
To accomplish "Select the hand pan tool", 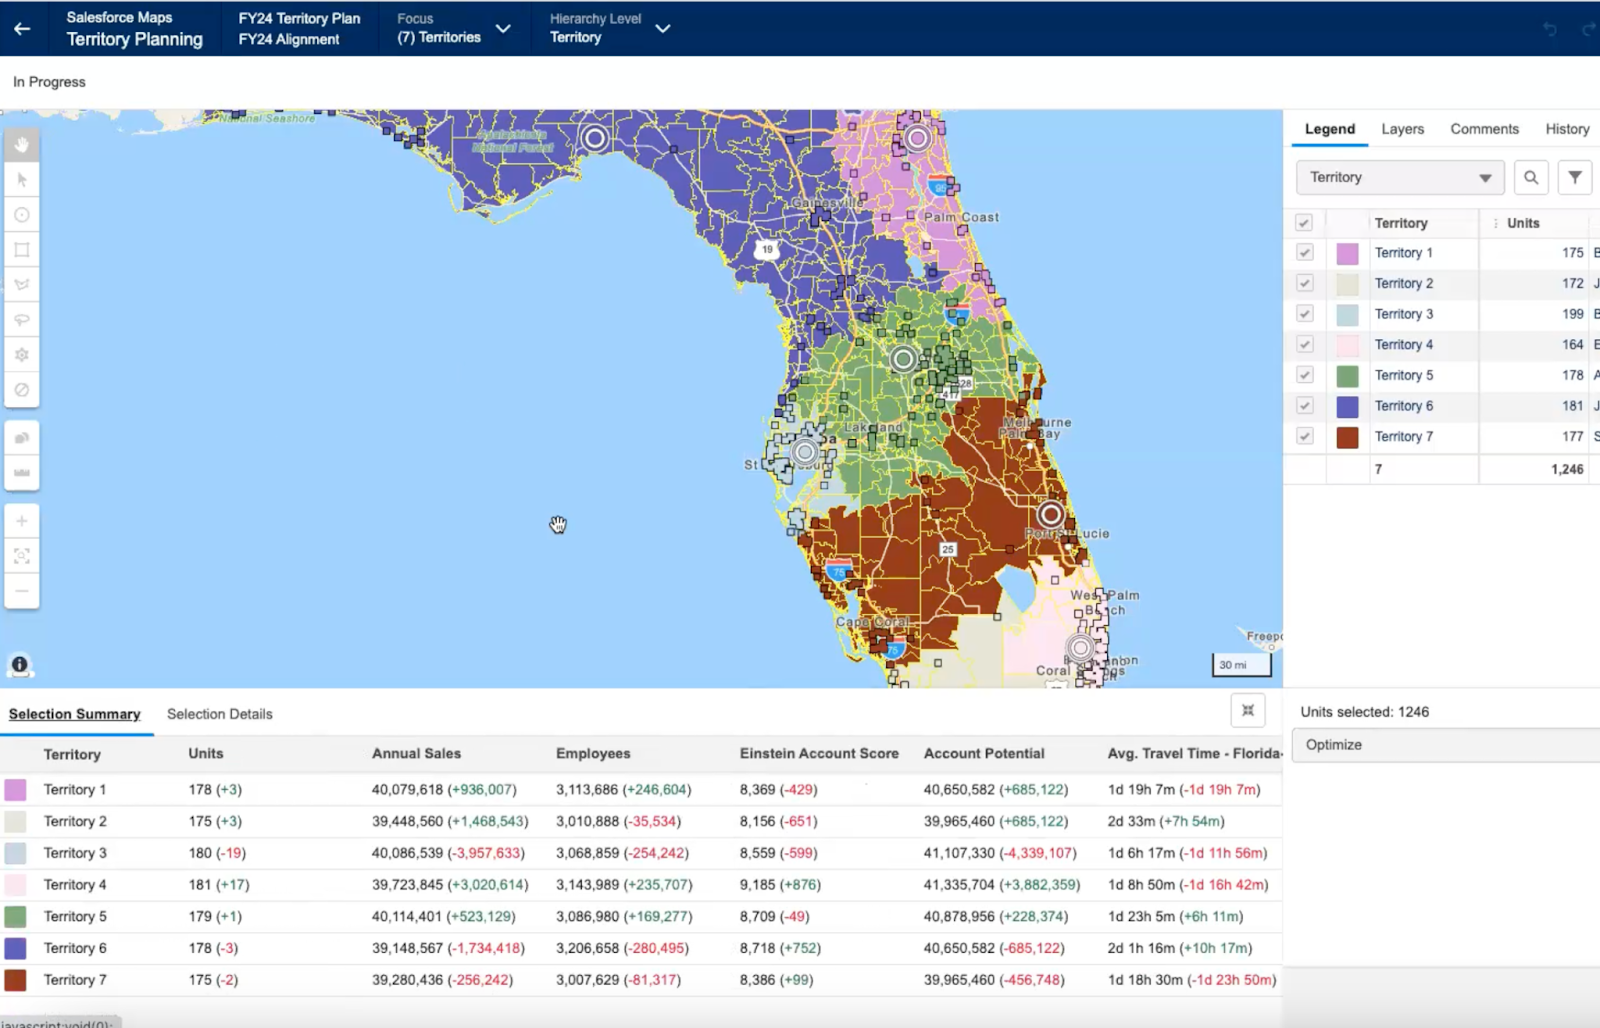I will (22, 145).
